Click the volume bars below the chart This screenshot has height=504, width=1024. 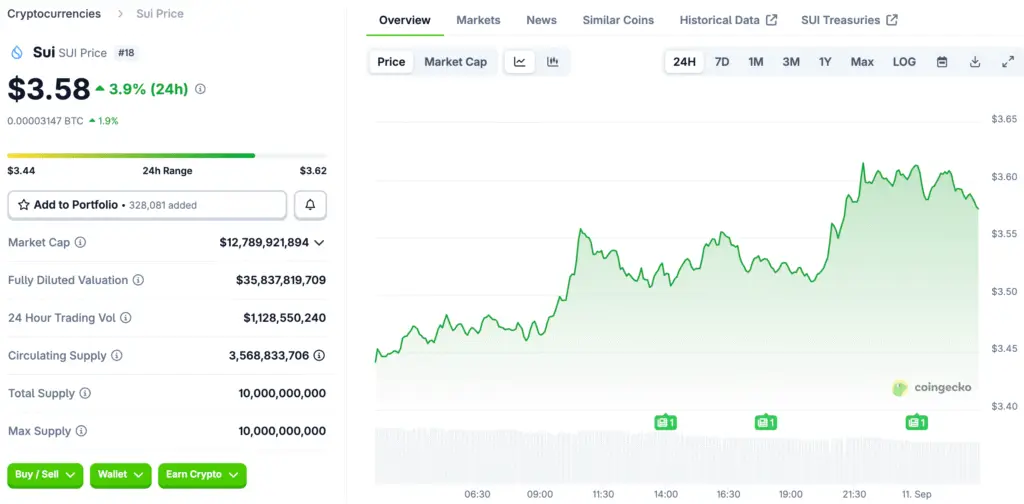point(677,457)
